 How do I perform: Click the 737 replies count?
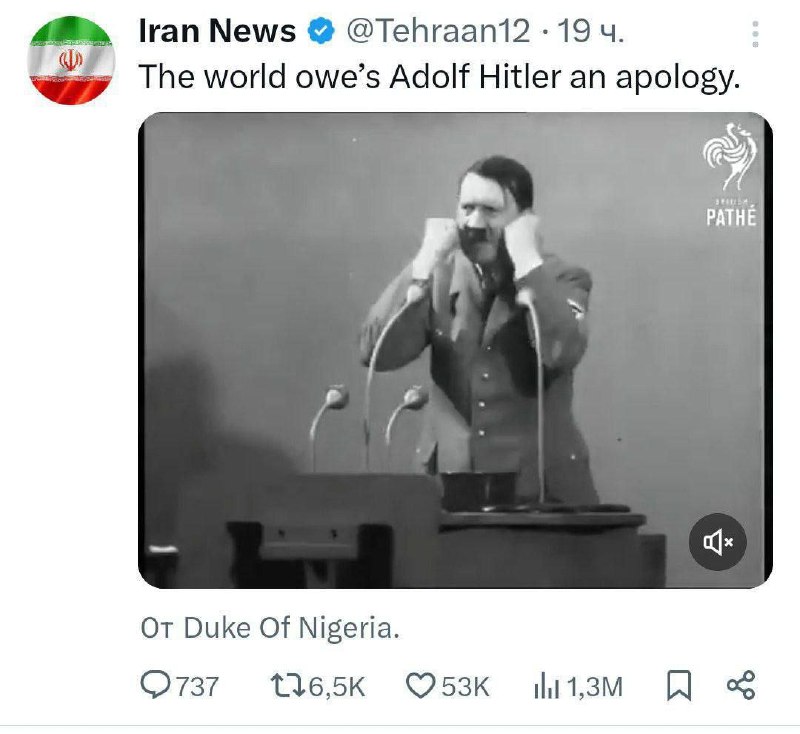pos(197,686)
